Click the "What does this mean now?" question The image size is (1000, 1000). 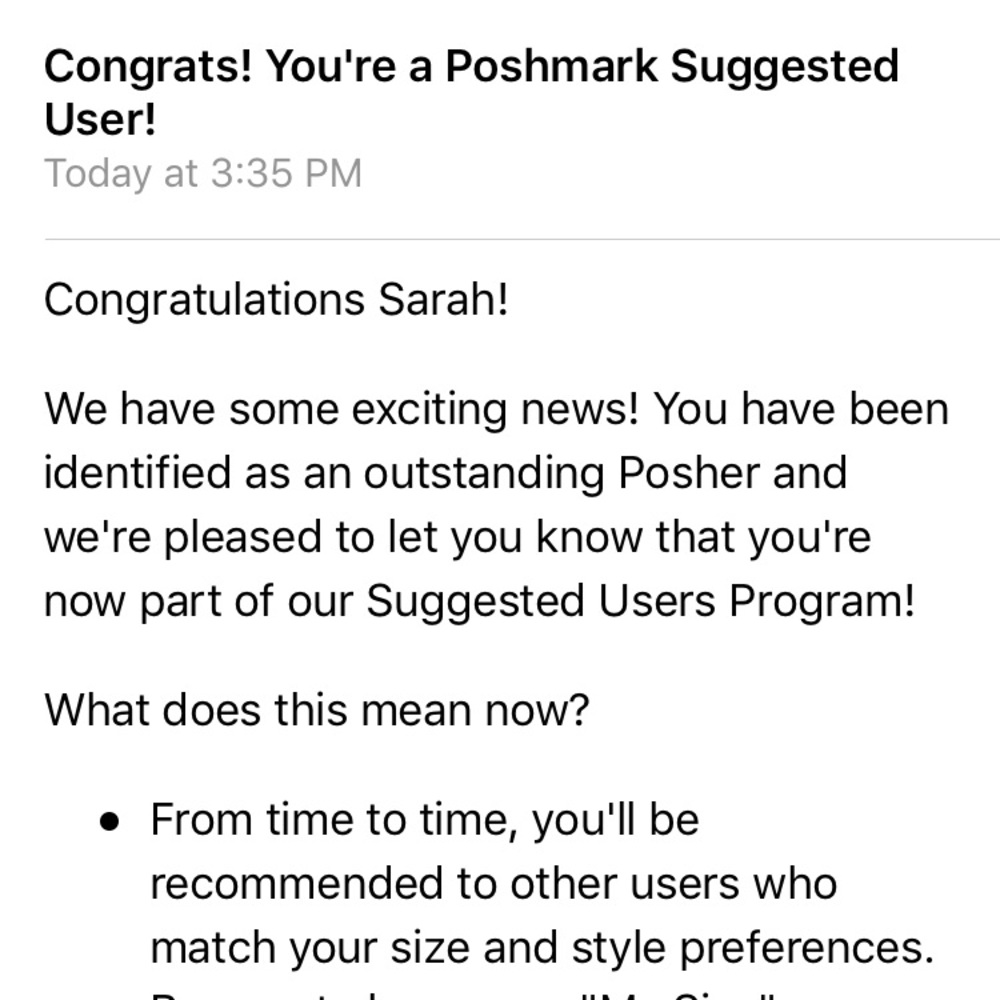(316, 710)
